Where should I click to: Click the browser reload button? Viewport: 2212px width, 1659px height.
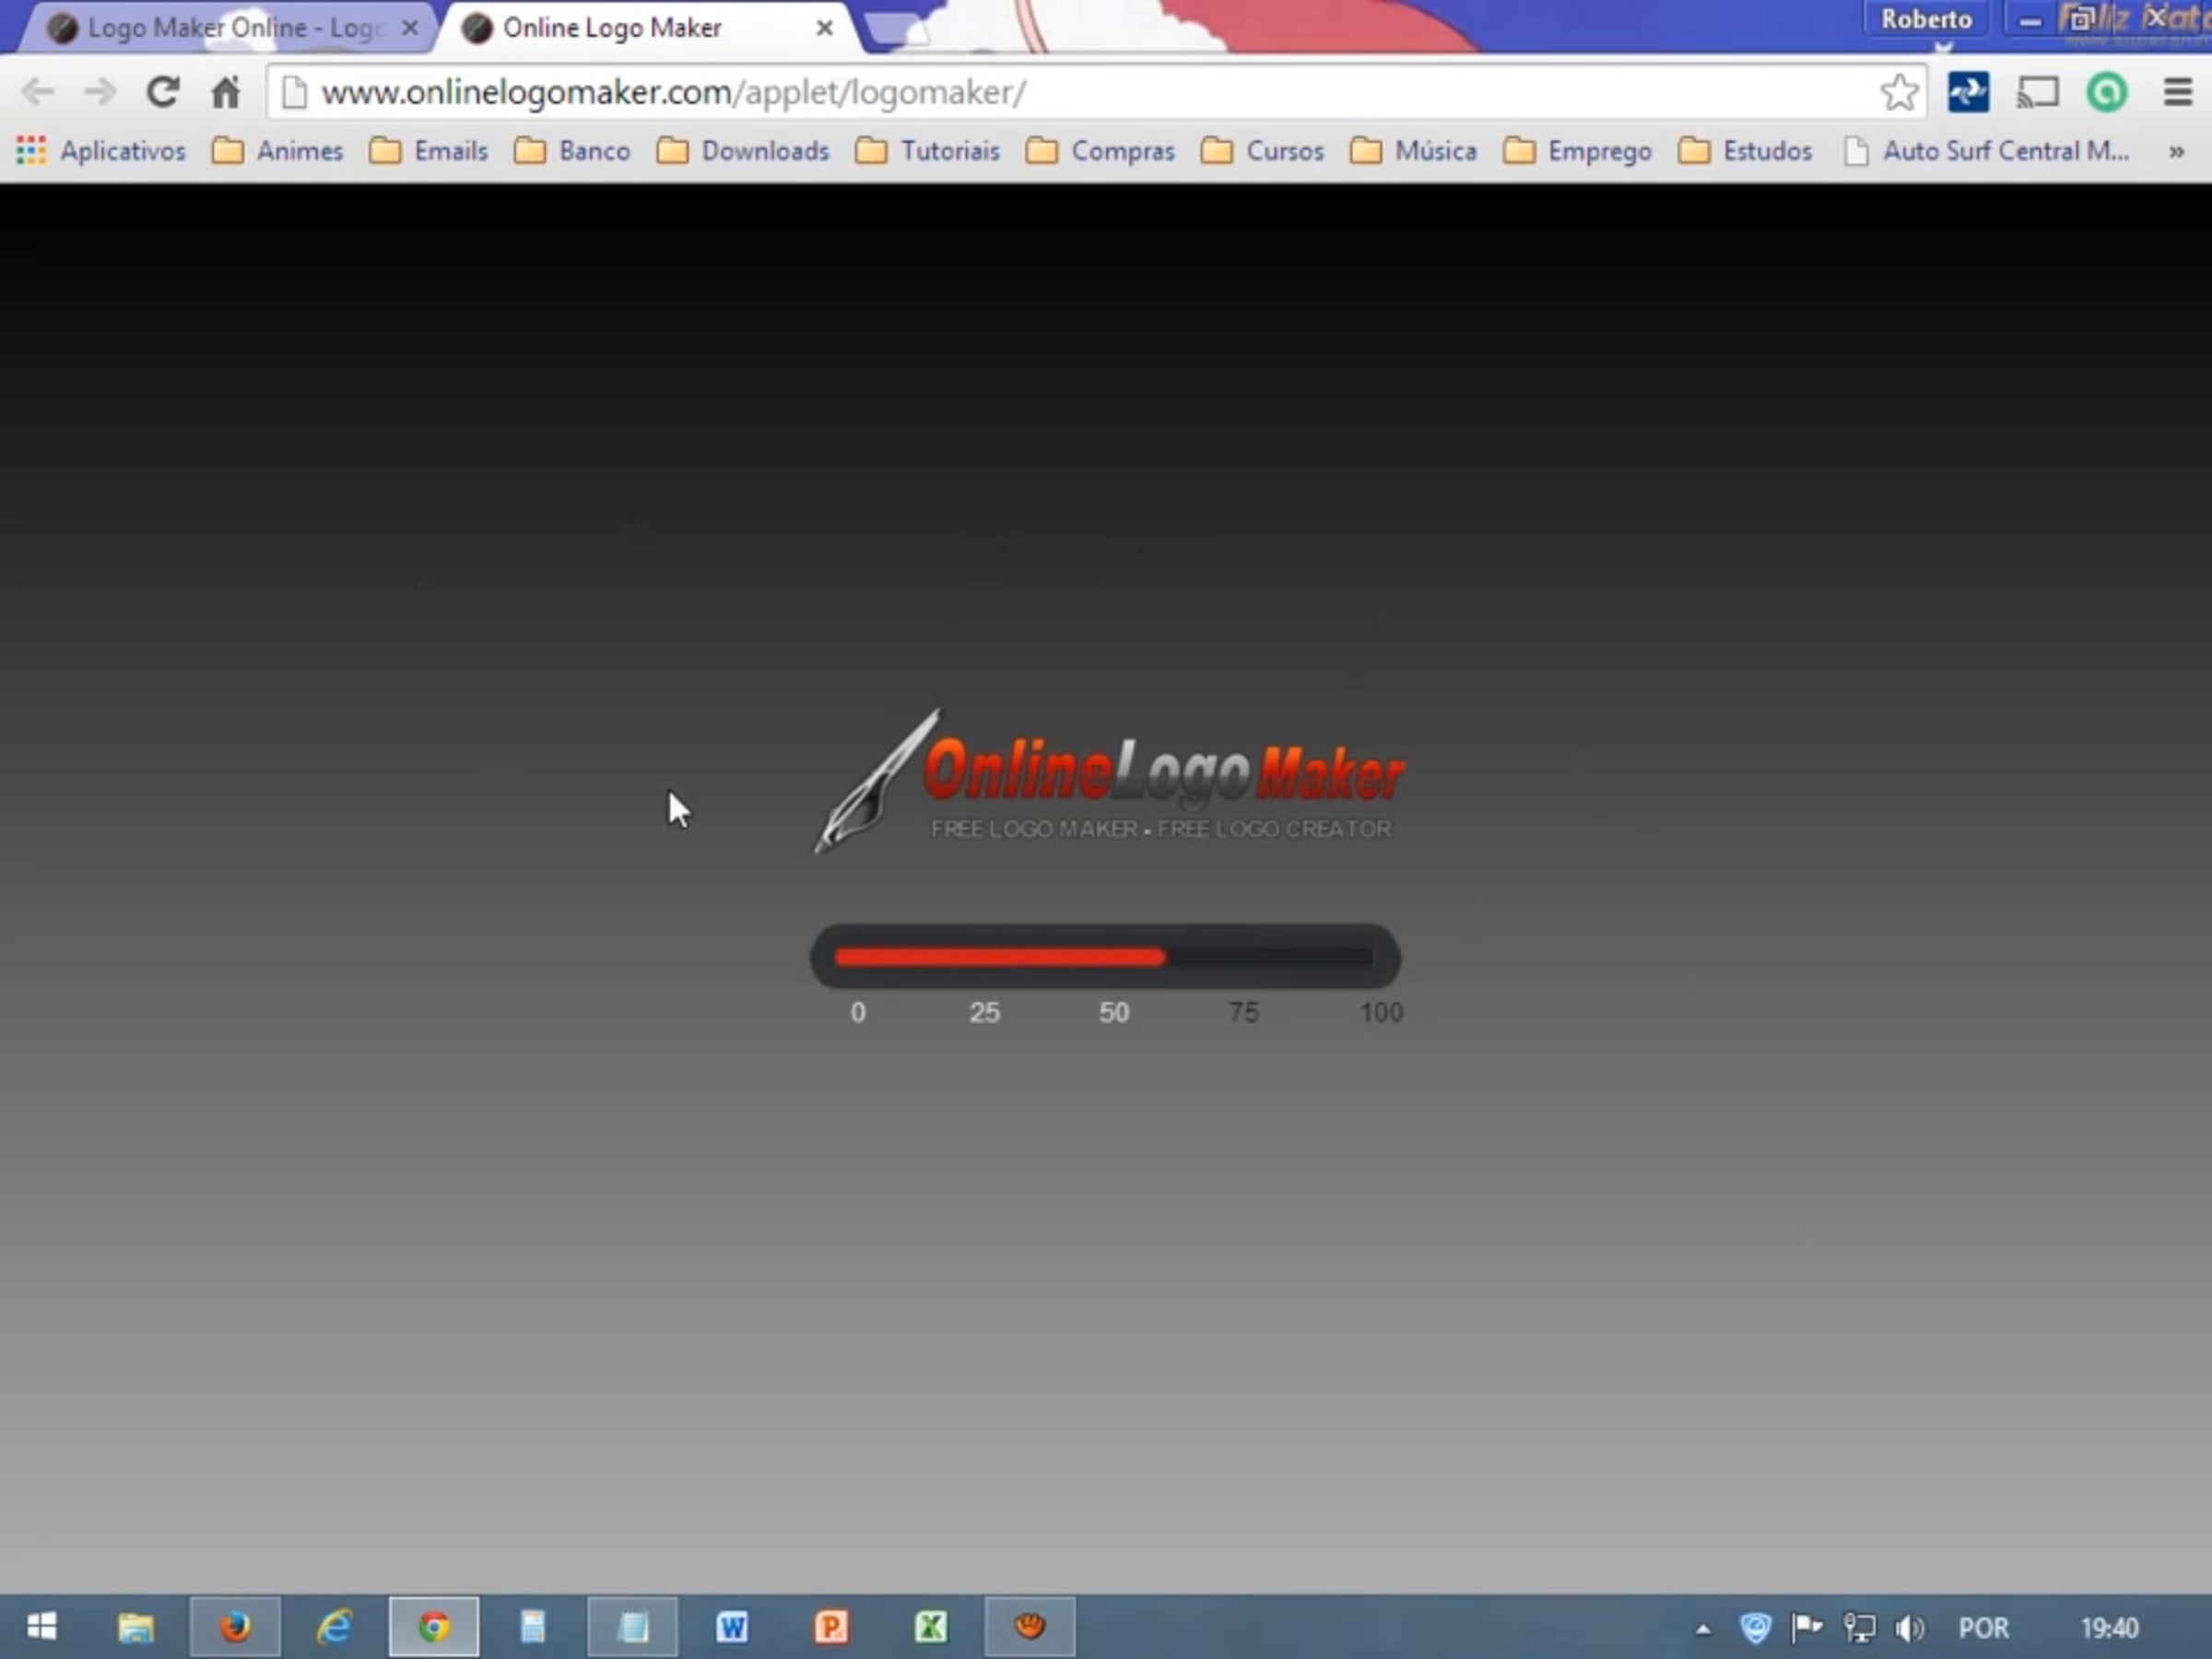tap(163, 92)
